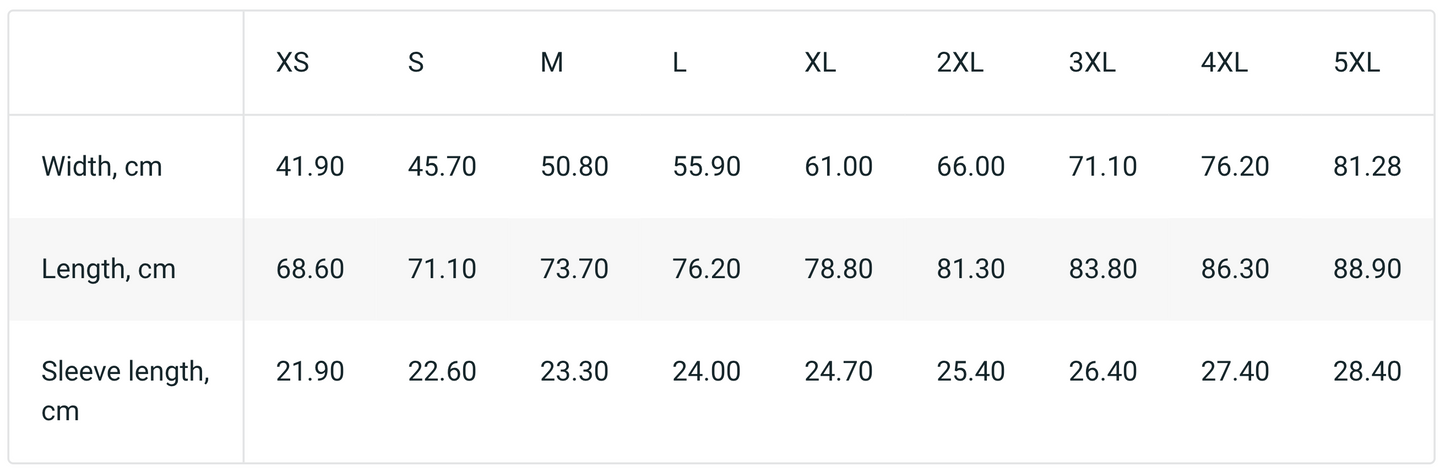Select the 2XL size column header

point(960,63)
